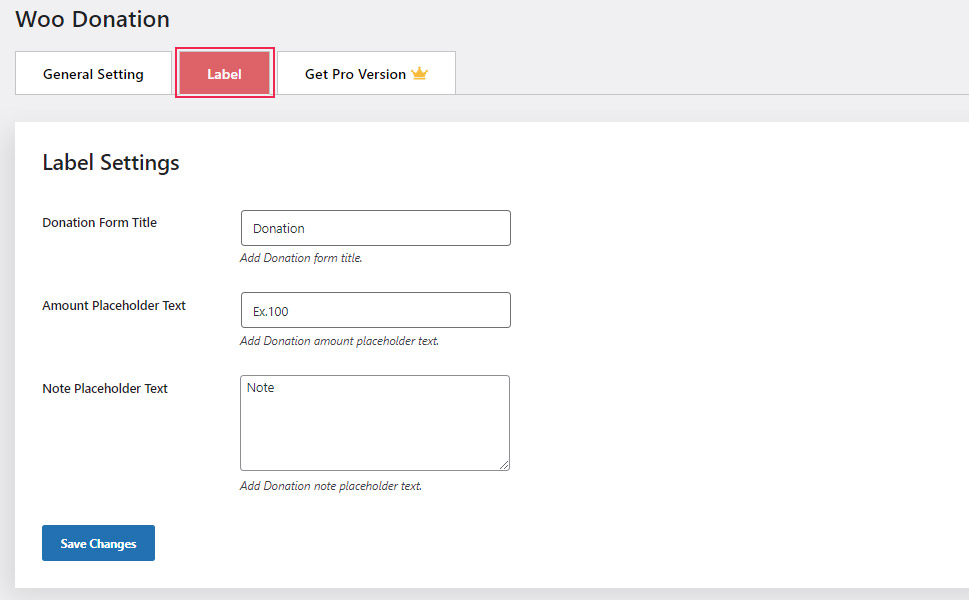The width and height of the screenshot is (969, 600).
Task: Click the 'Donation' value in title field
Action: coord(279,229)
